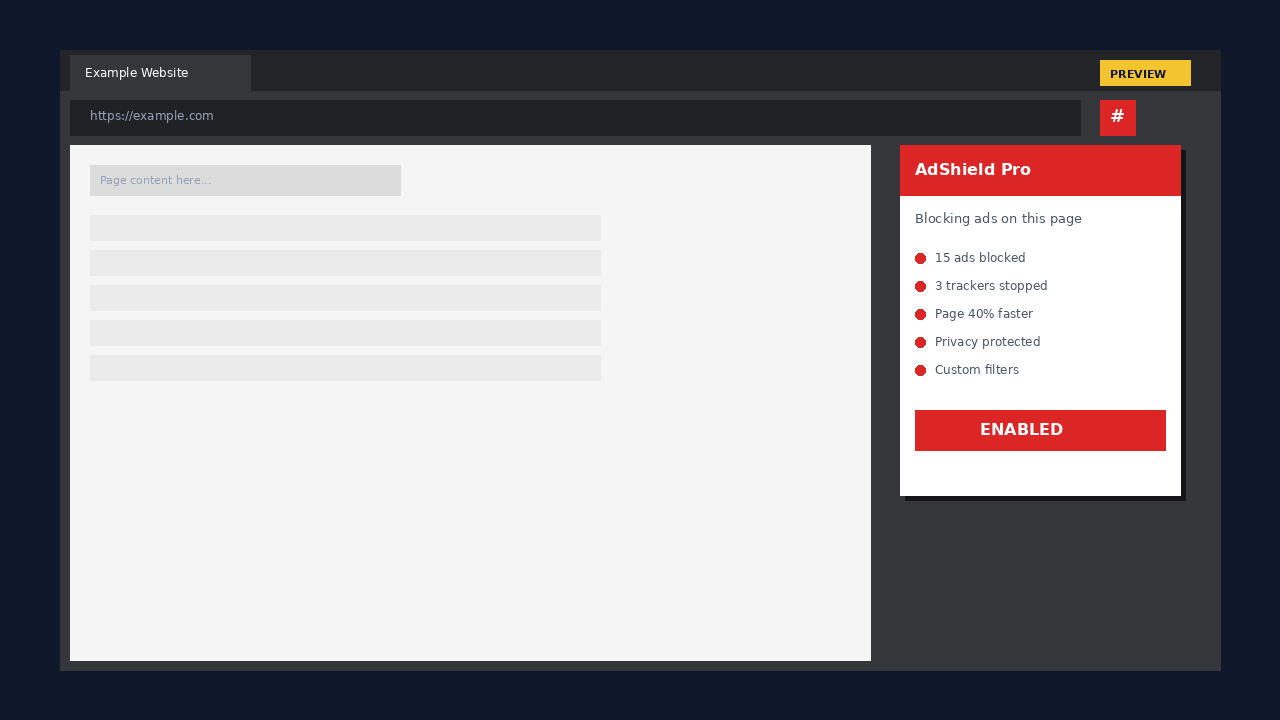The height and width of the screenshot is (720, 1280).
Task: Expand the 3 trackers stopped entry
Action: [x=991, y=285]
